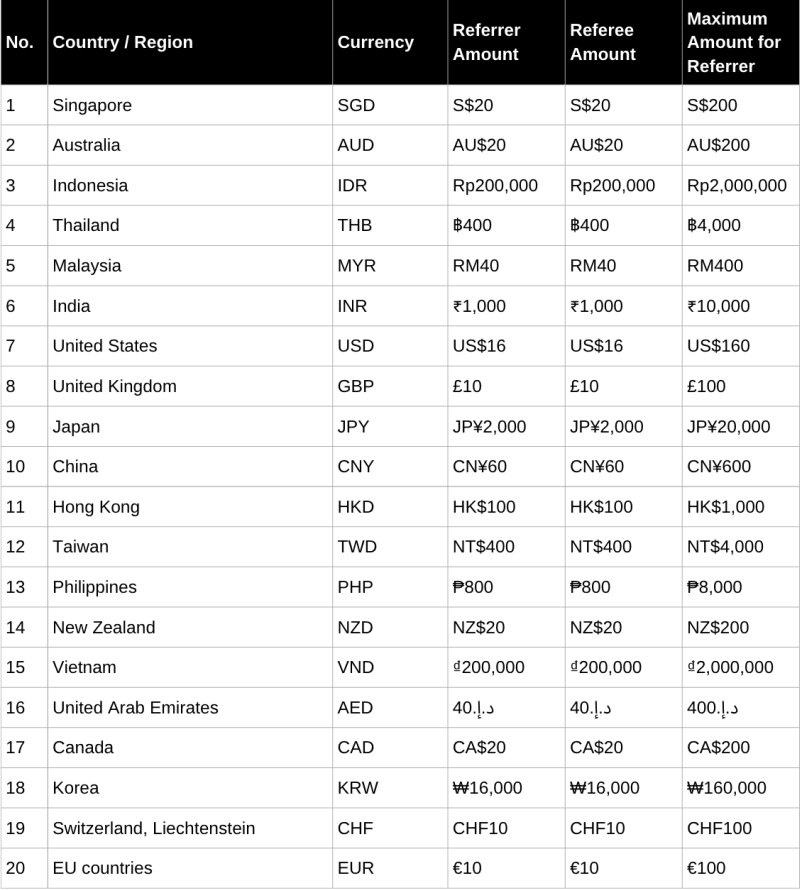The width and height of the screenshot is (802, 890).
Task: Click the Switzerland, Liechtenstein country cell
Action: point(154,828)
